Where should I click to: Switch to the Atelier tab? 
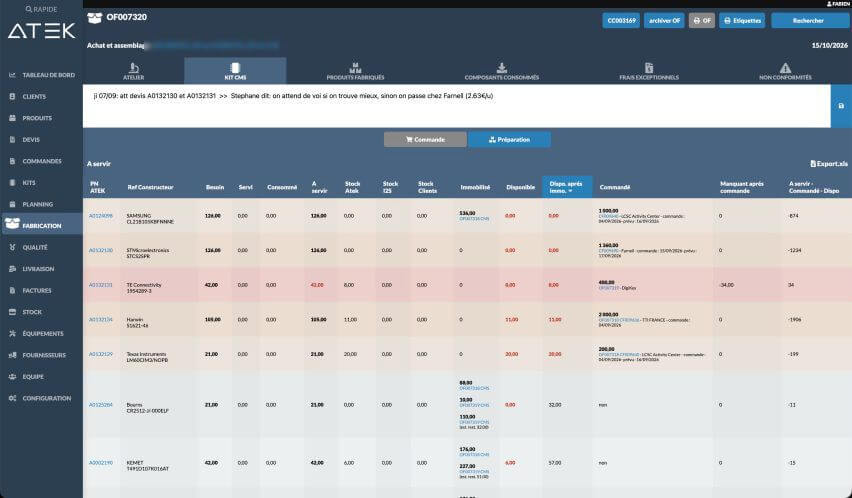(133, 71)
